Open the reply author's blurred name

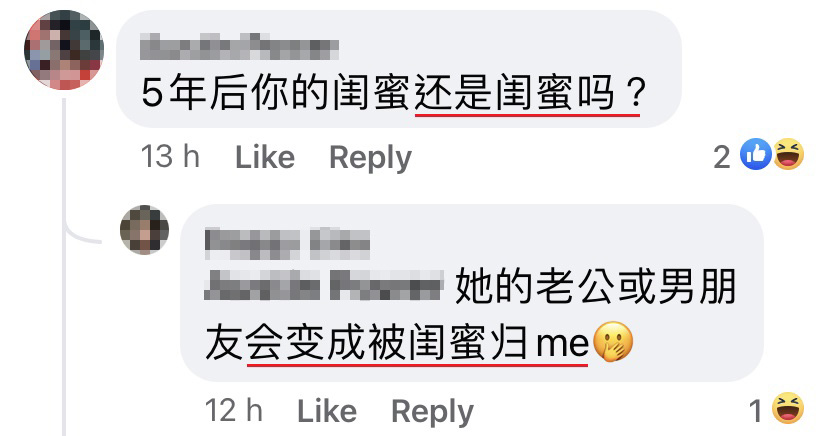coord(287,243)
